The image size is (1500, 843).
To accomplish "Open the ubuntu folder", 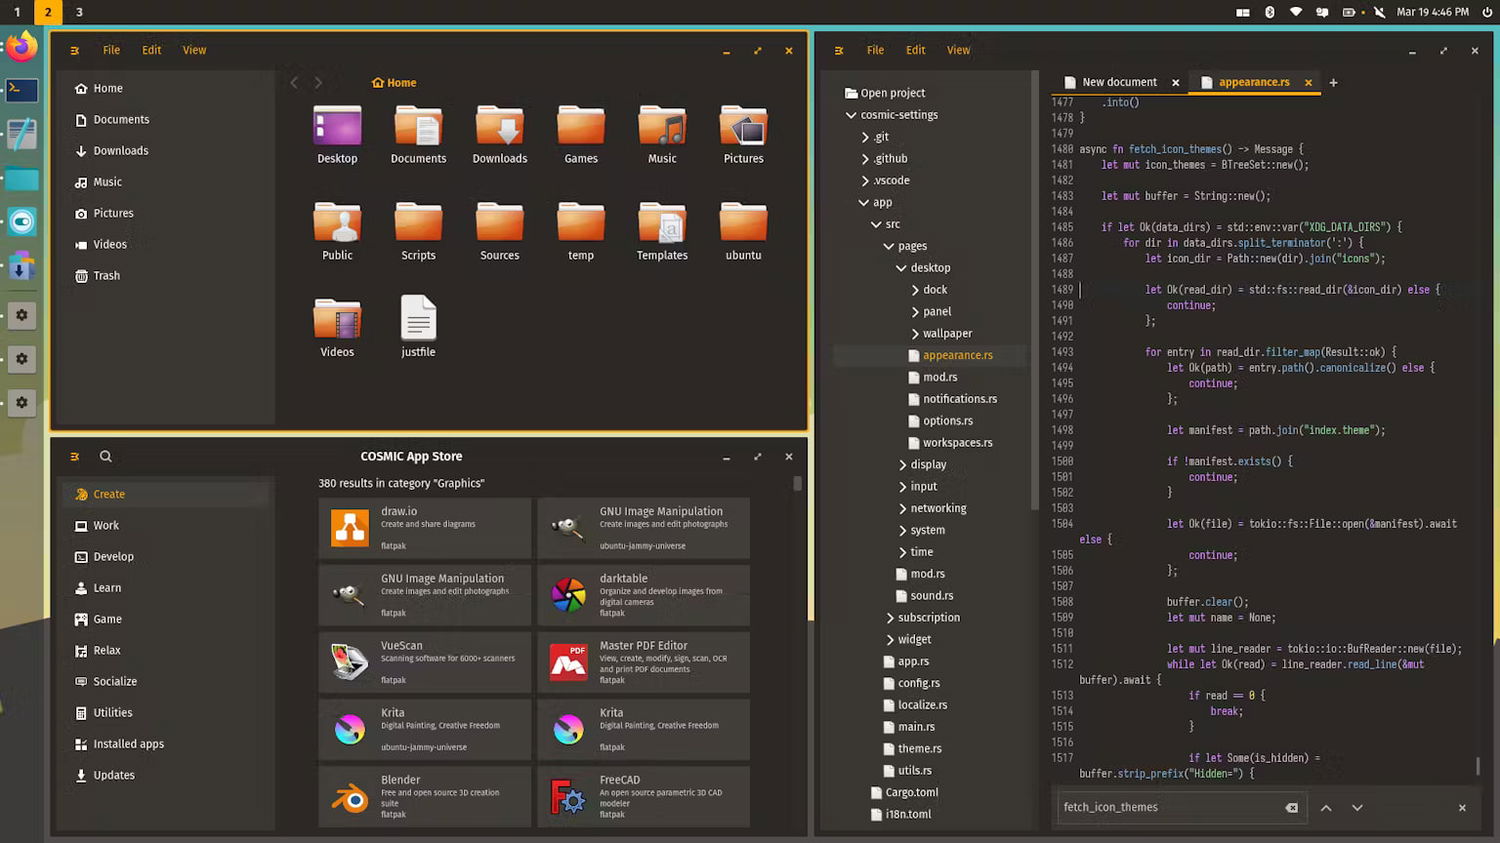I will click(x=743, y=231).
